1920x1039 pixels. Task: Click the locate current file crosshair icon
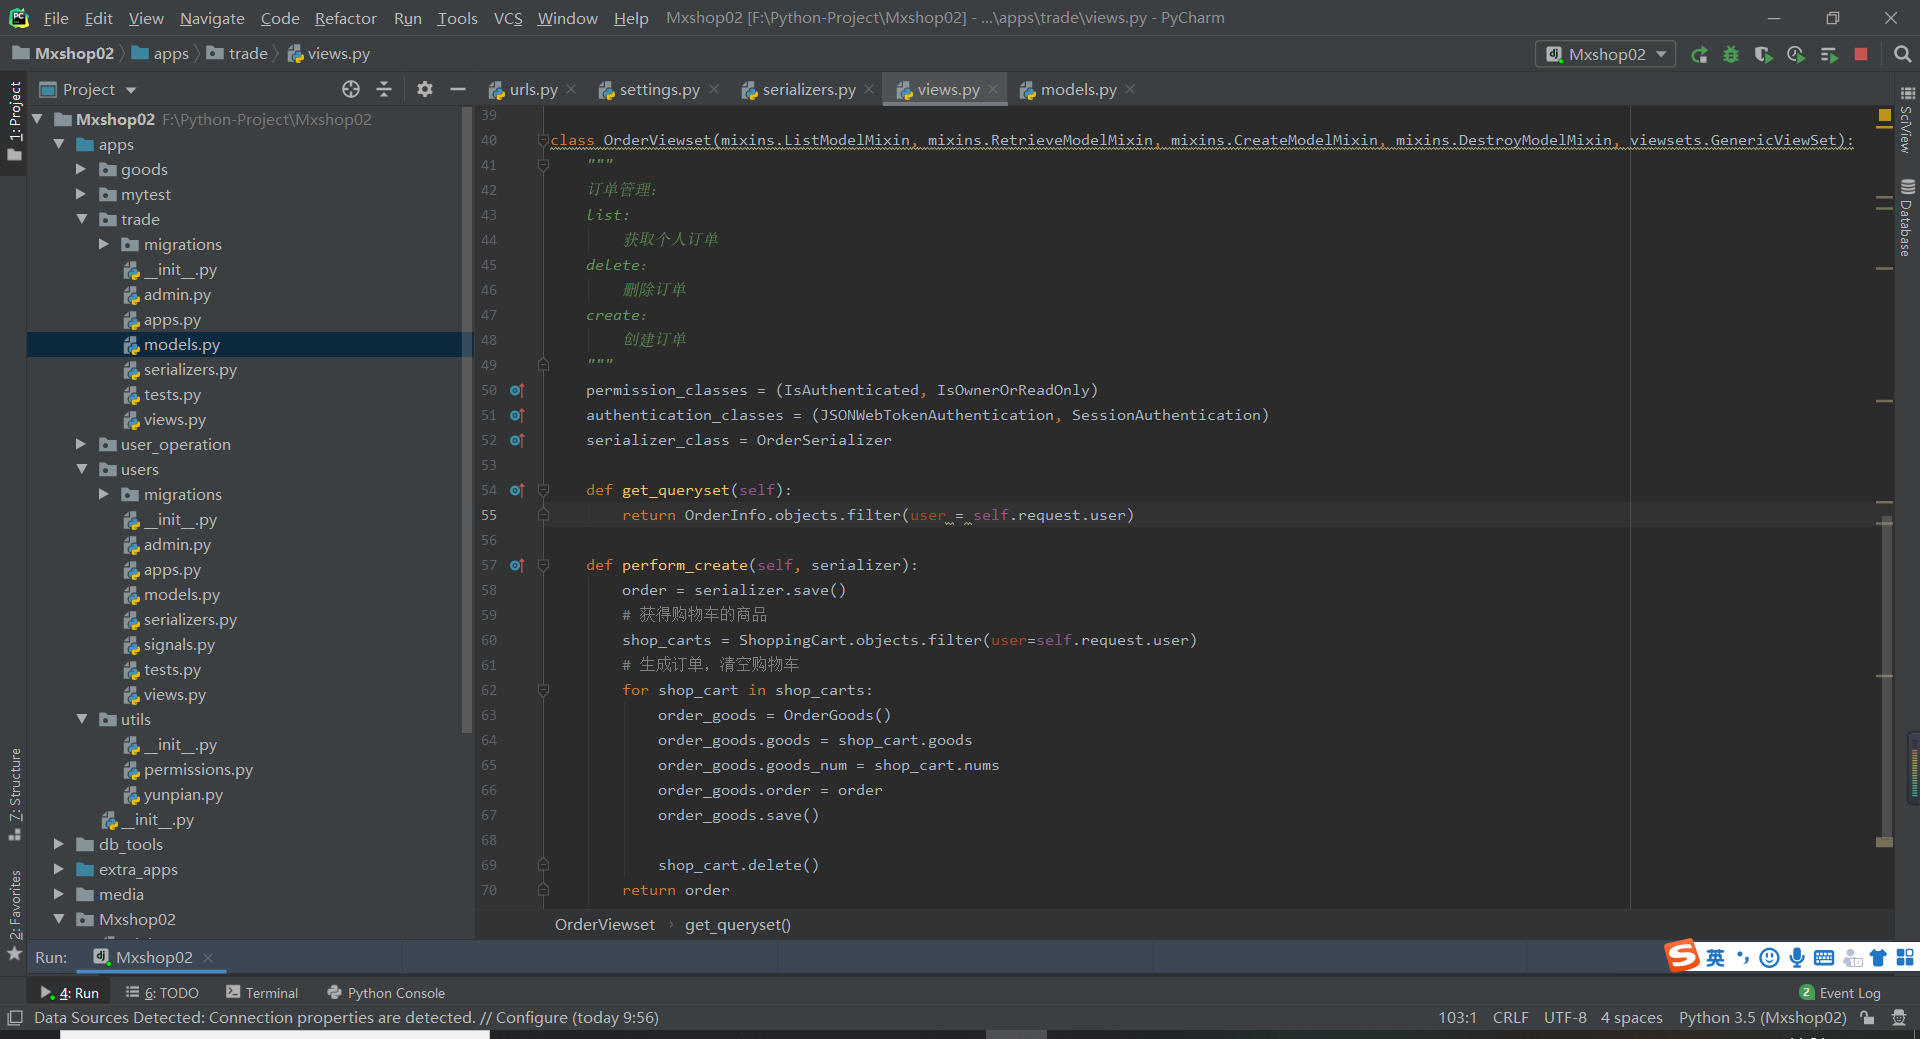point(350,90)
